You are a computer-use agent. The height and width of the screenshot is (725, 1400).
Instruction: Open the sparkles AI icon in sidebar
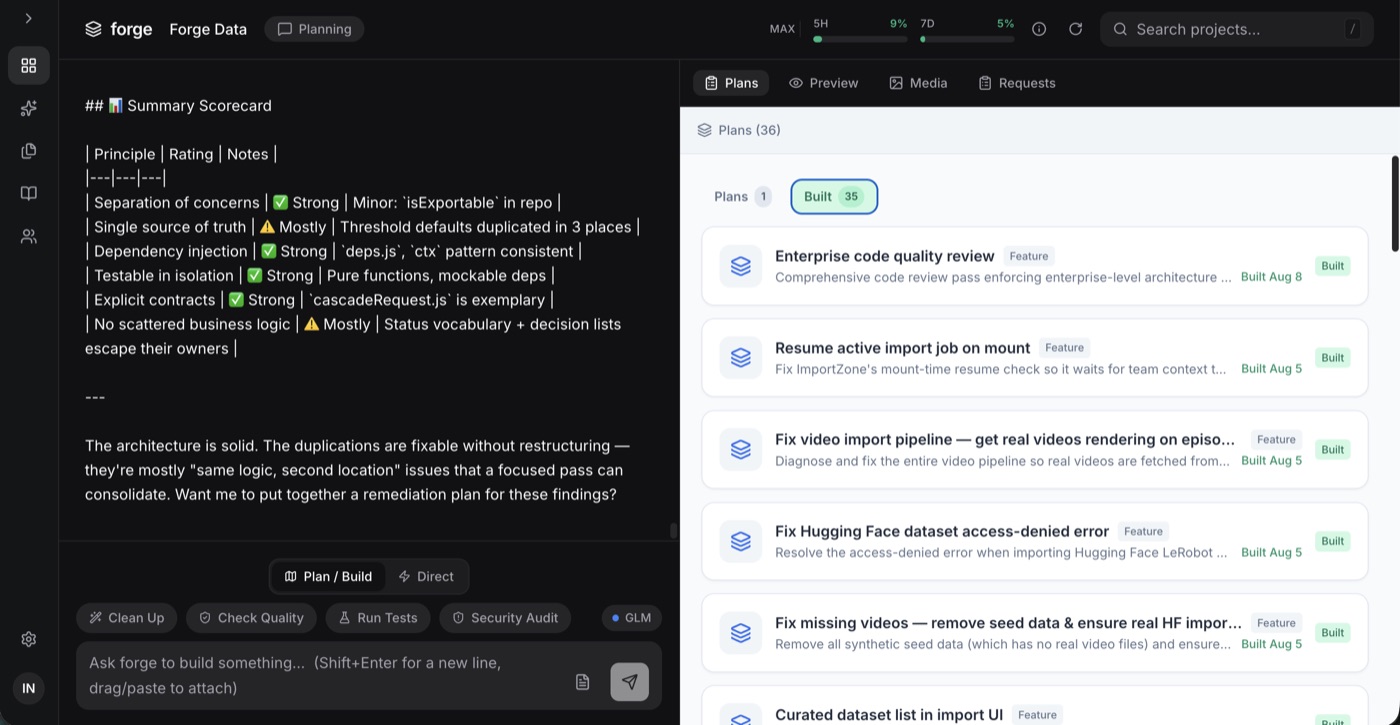(29, 108)
